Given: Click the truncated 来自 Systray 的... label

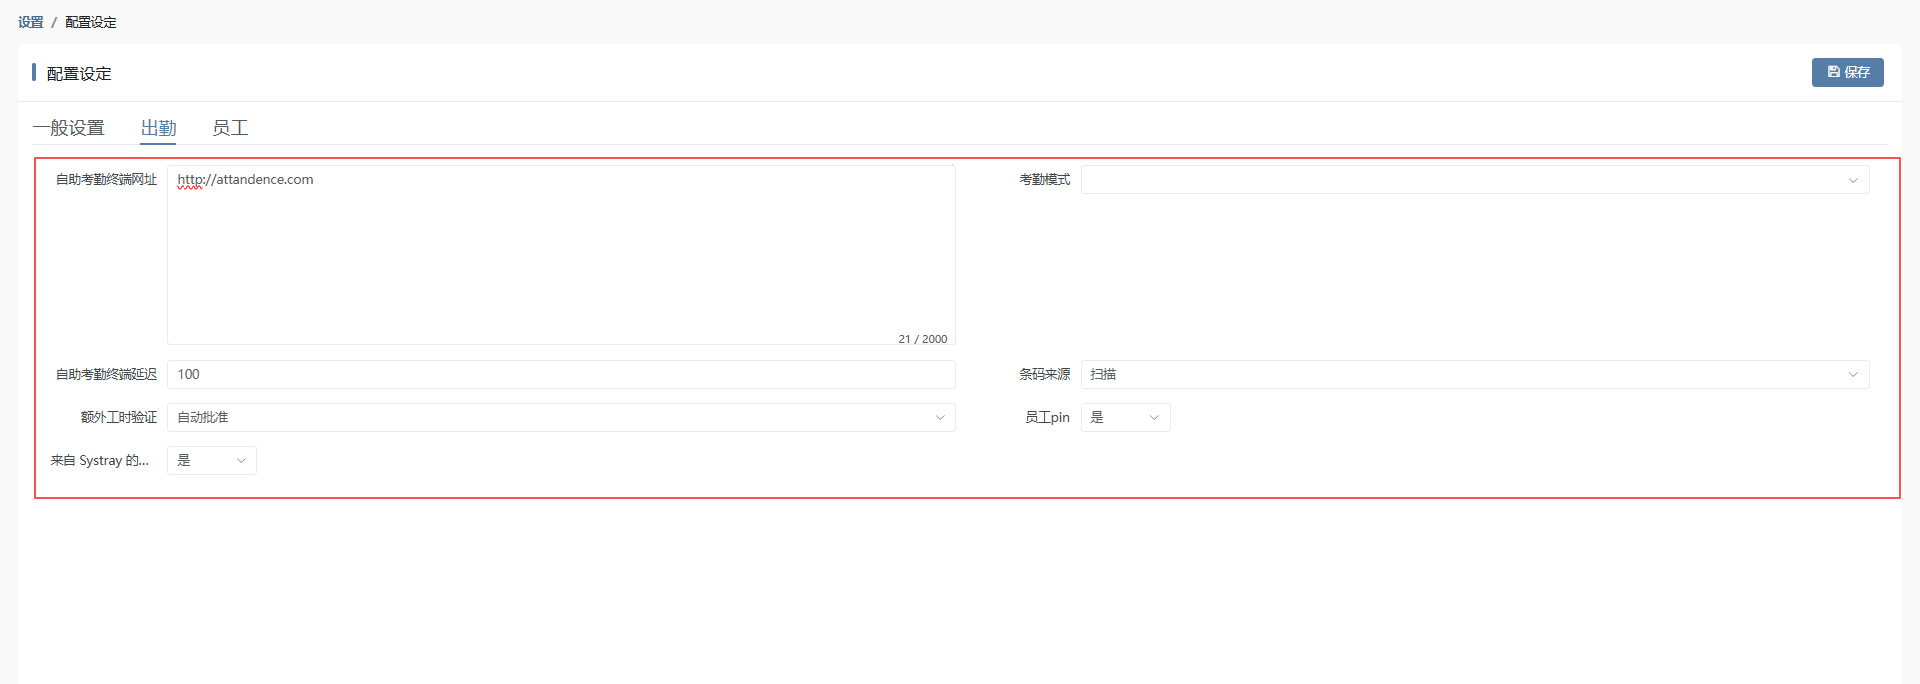Looking at the screenshot, I should 100,460.
